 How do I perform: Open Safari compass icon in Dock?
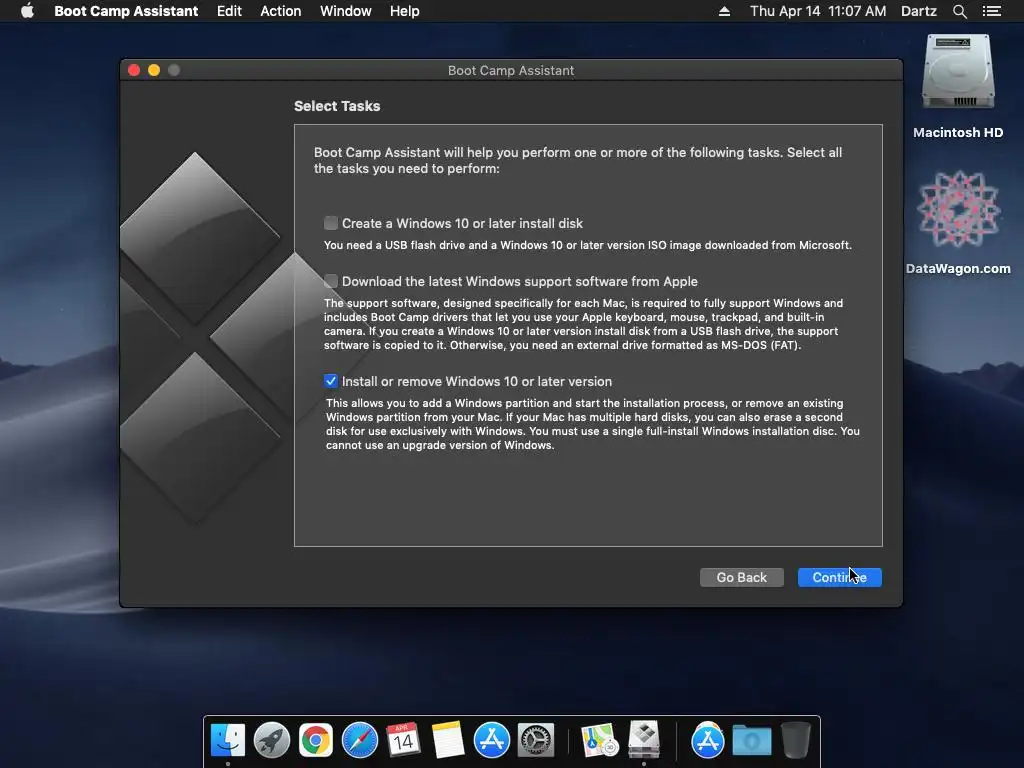click(360, 741)
